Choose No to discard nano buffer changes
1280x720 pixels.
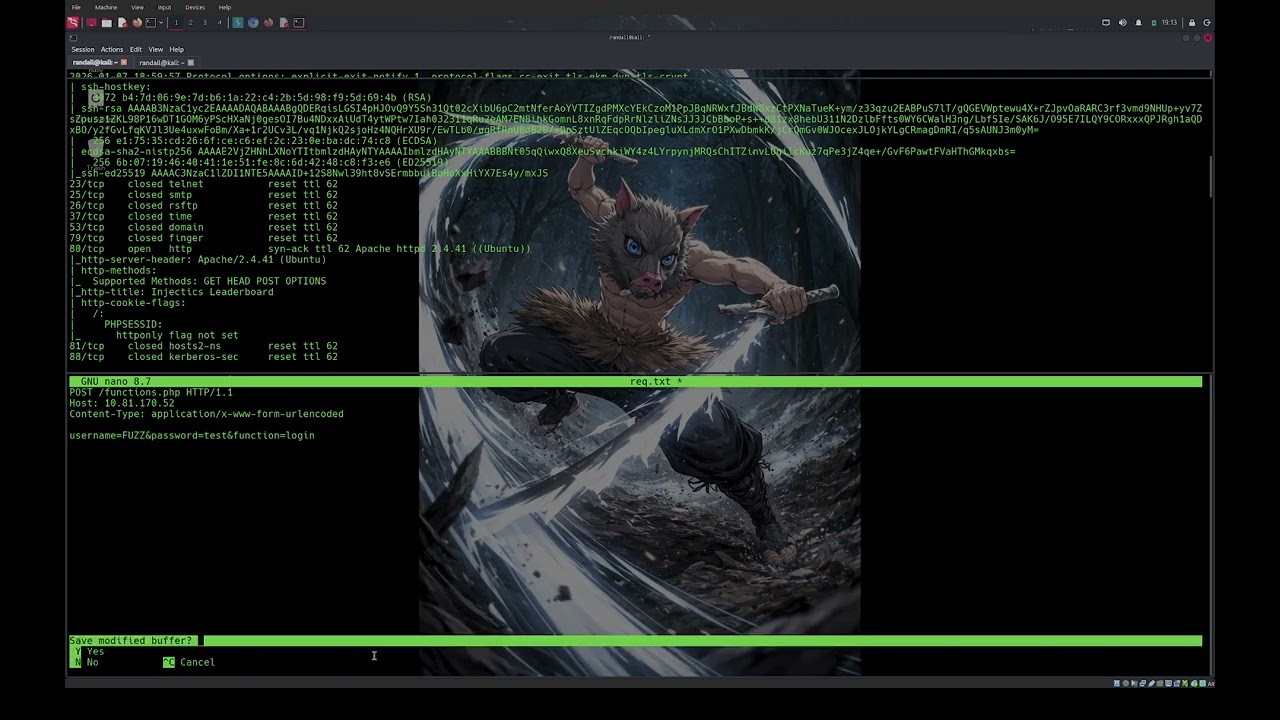85,662
